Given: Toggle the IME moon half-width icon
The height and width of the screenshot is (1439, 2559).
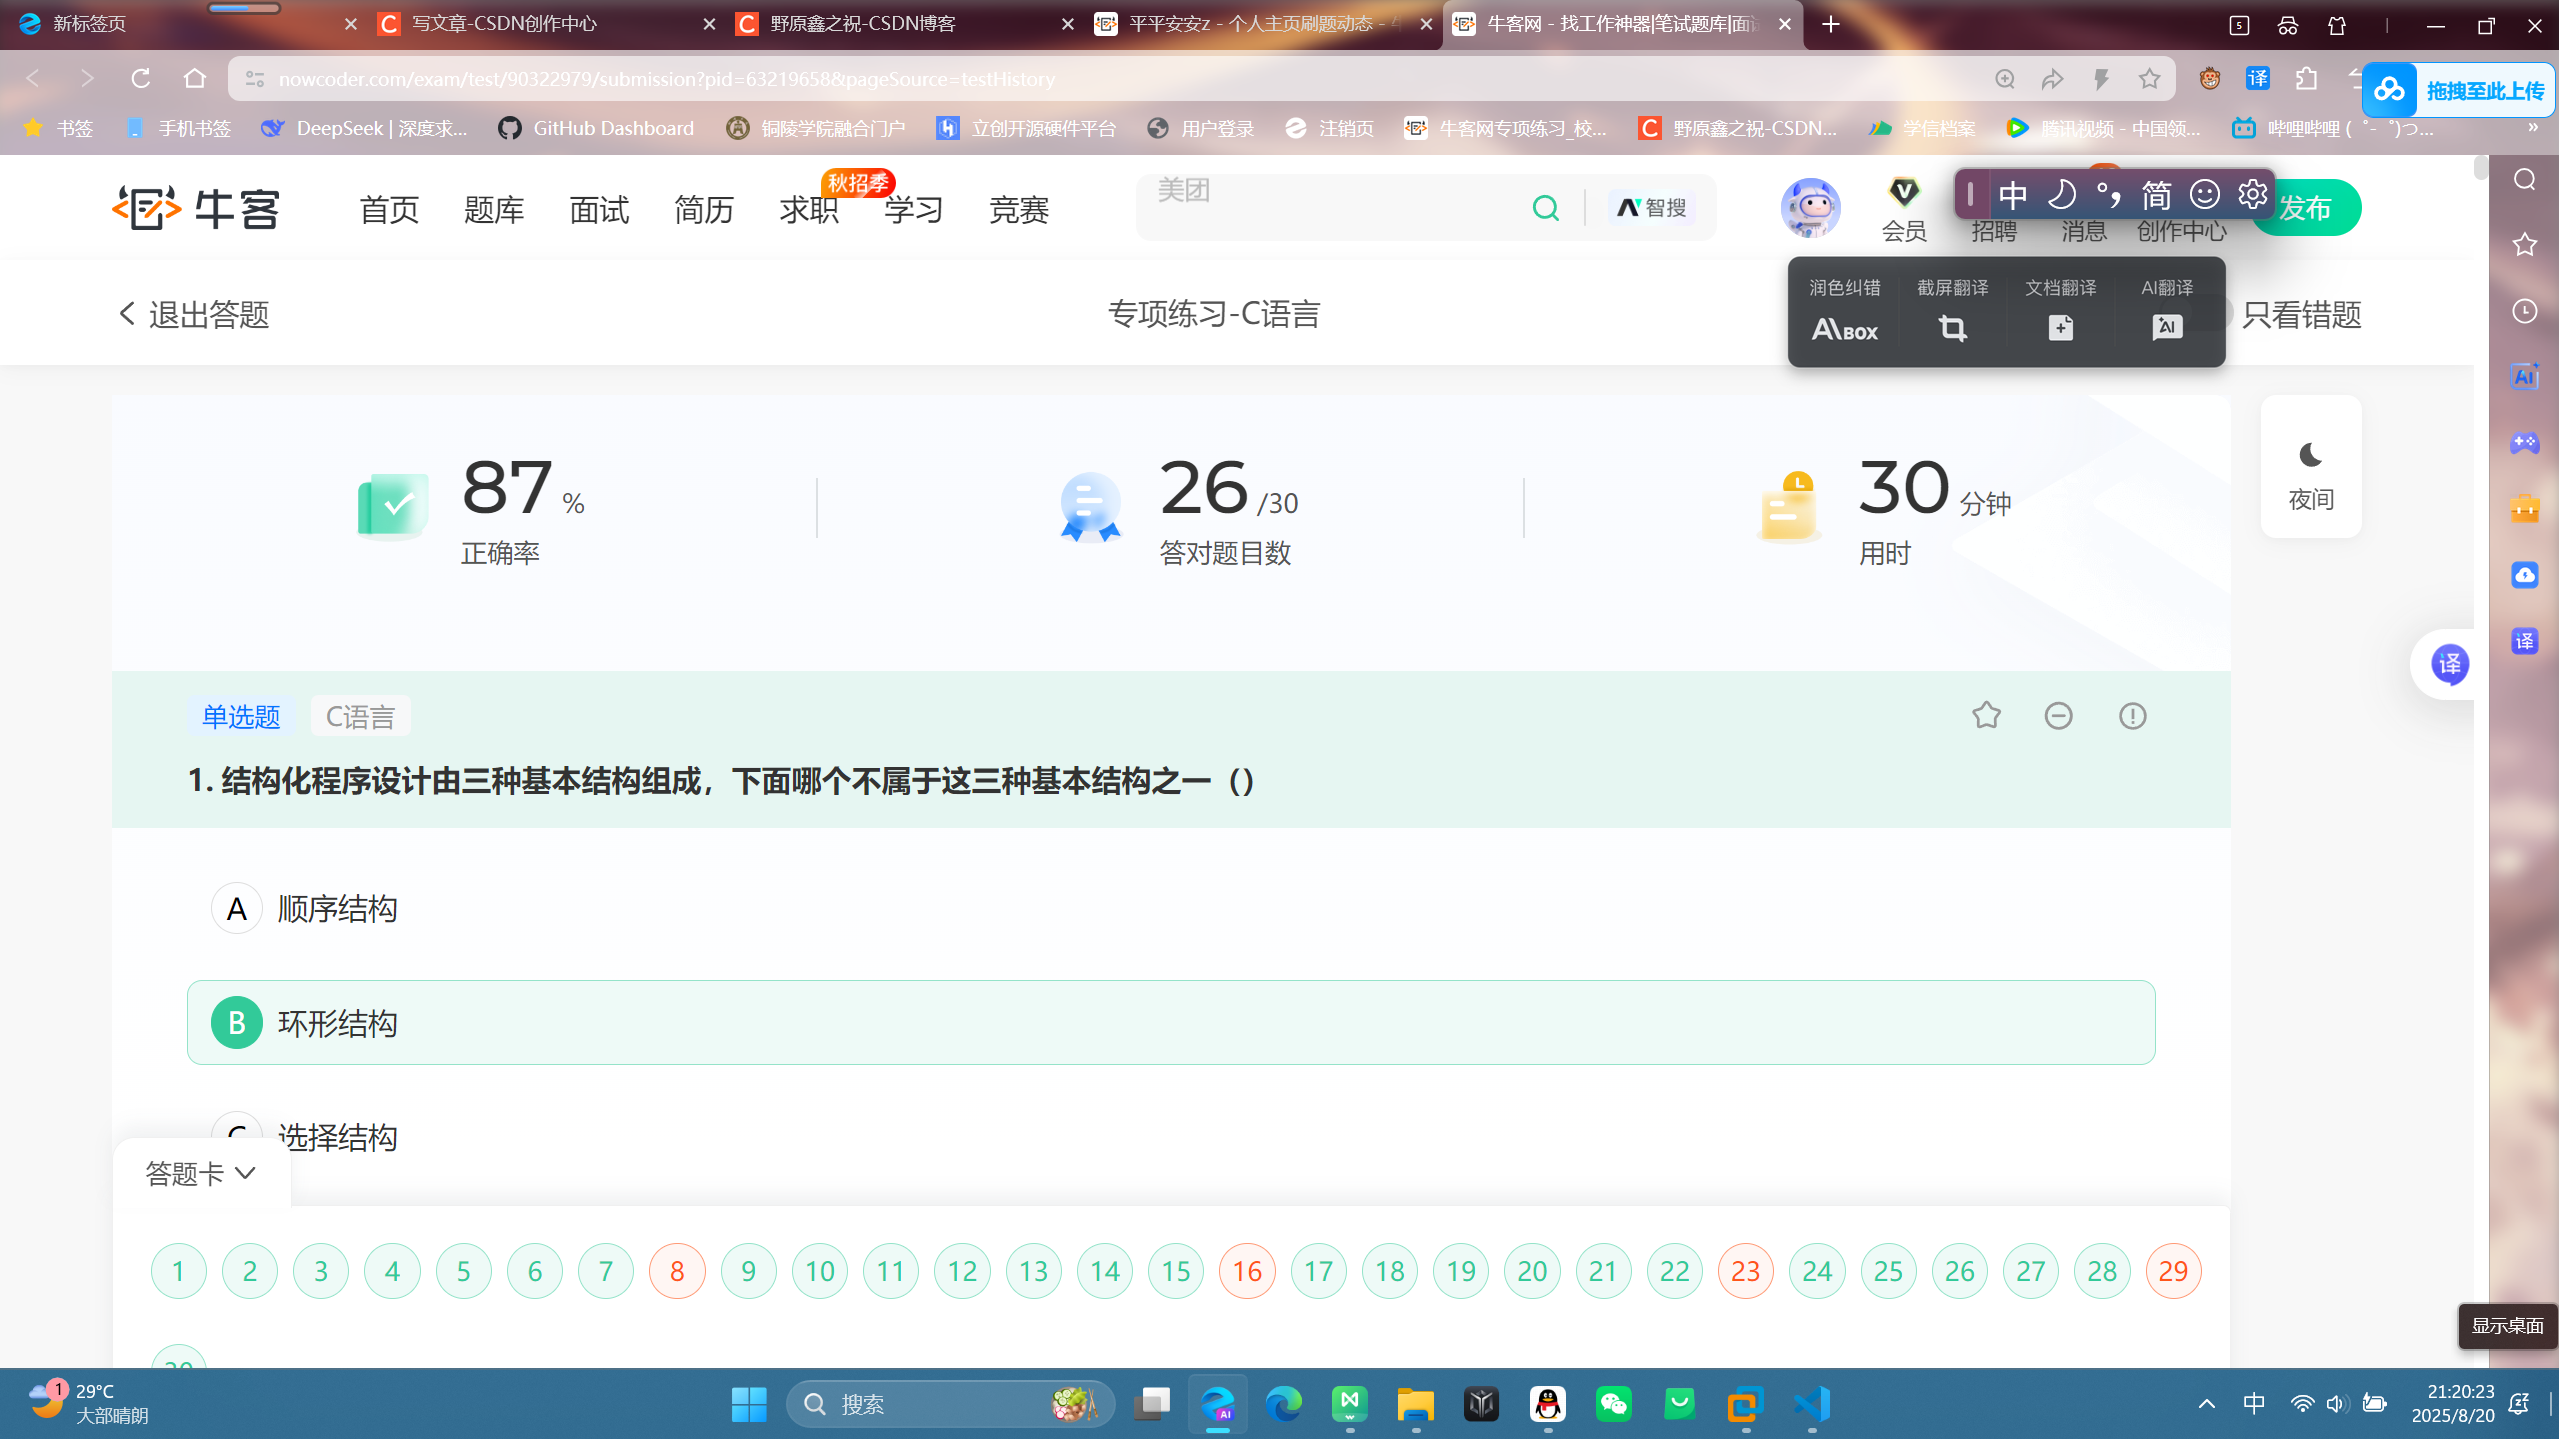Looking at the screenshot, I should coord(2061,194).
